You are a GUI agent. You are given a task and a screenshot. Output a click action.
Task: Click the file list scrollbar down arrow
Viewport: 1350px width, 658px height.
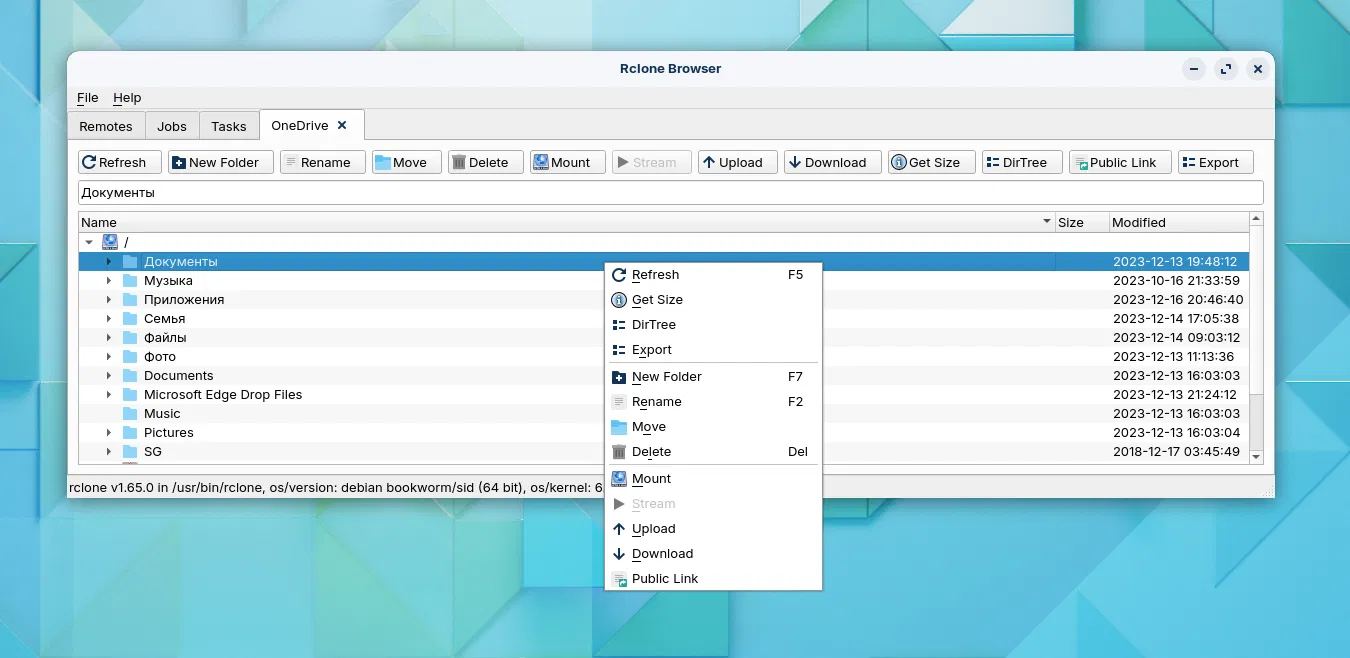coord(1257,457)
